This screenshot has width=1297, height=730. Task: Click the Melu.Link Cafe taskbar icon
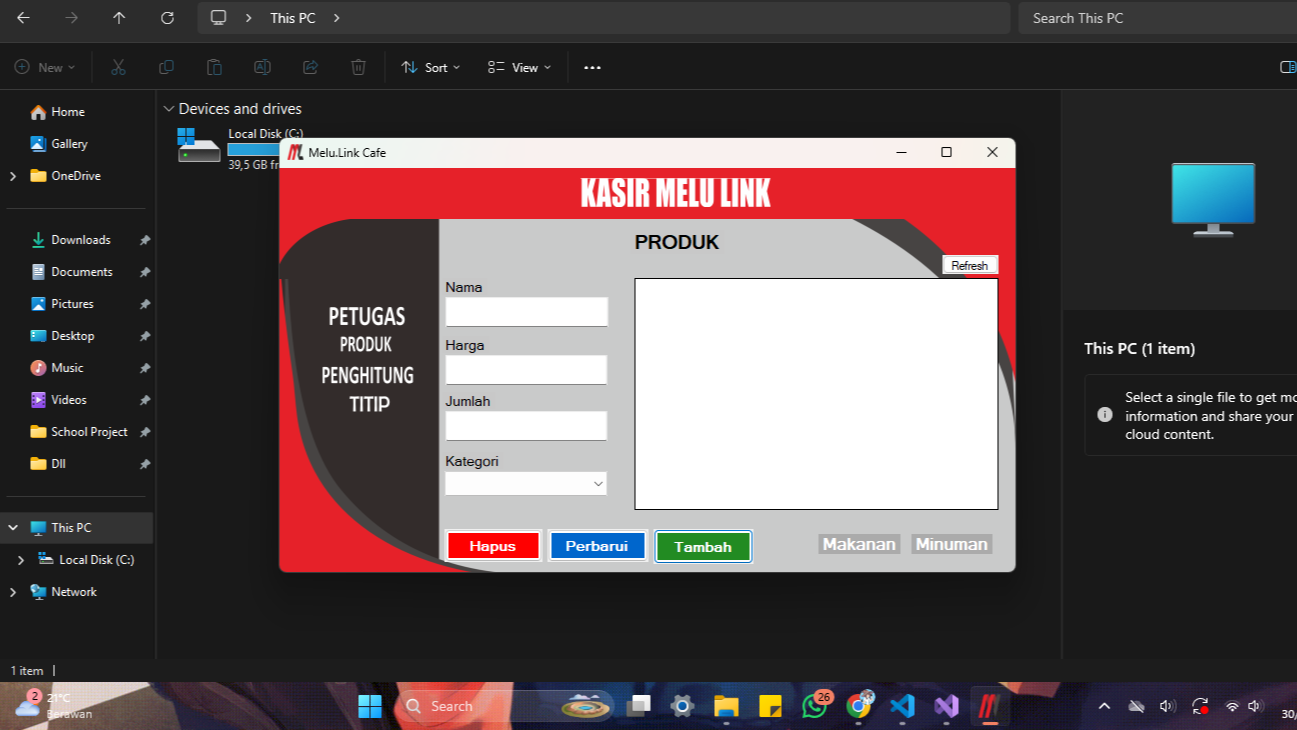989,705
